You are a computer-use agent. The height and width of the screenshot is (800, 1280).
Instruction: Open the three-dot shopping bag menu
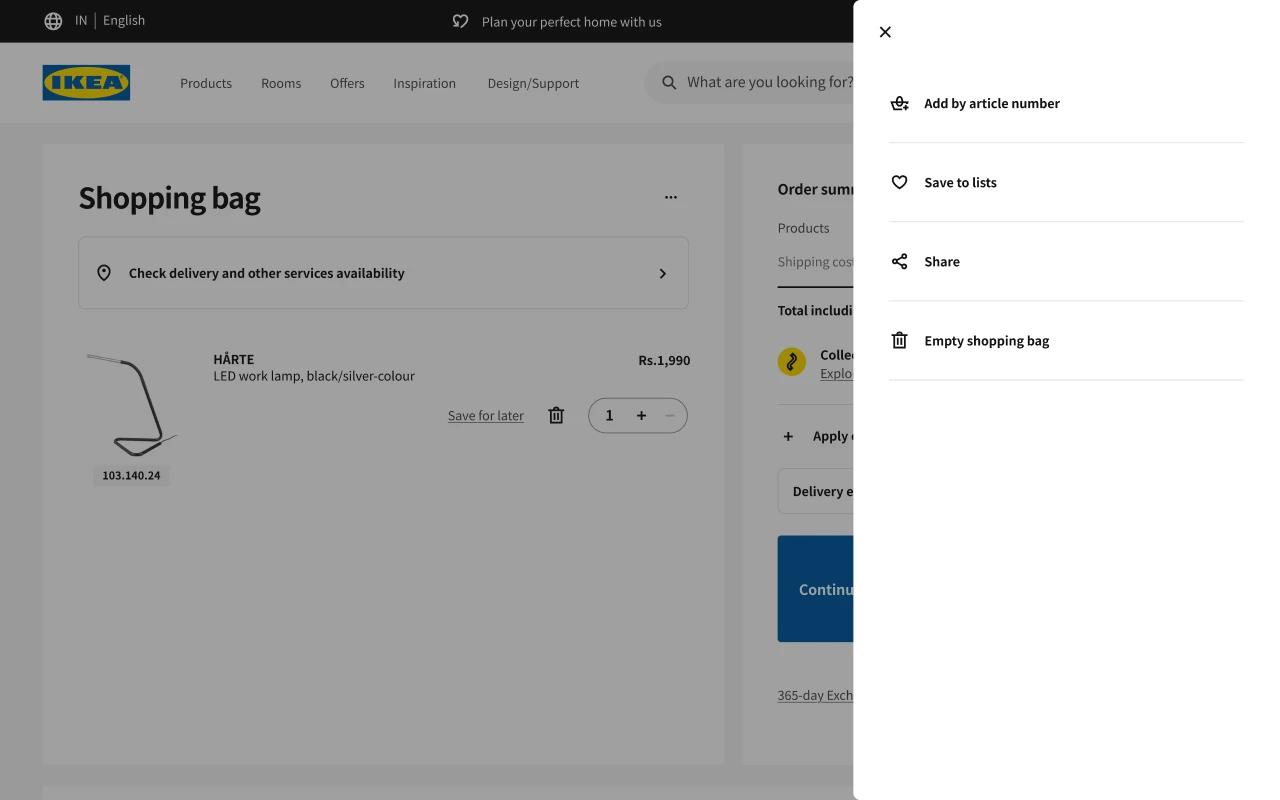coord(671,197)
